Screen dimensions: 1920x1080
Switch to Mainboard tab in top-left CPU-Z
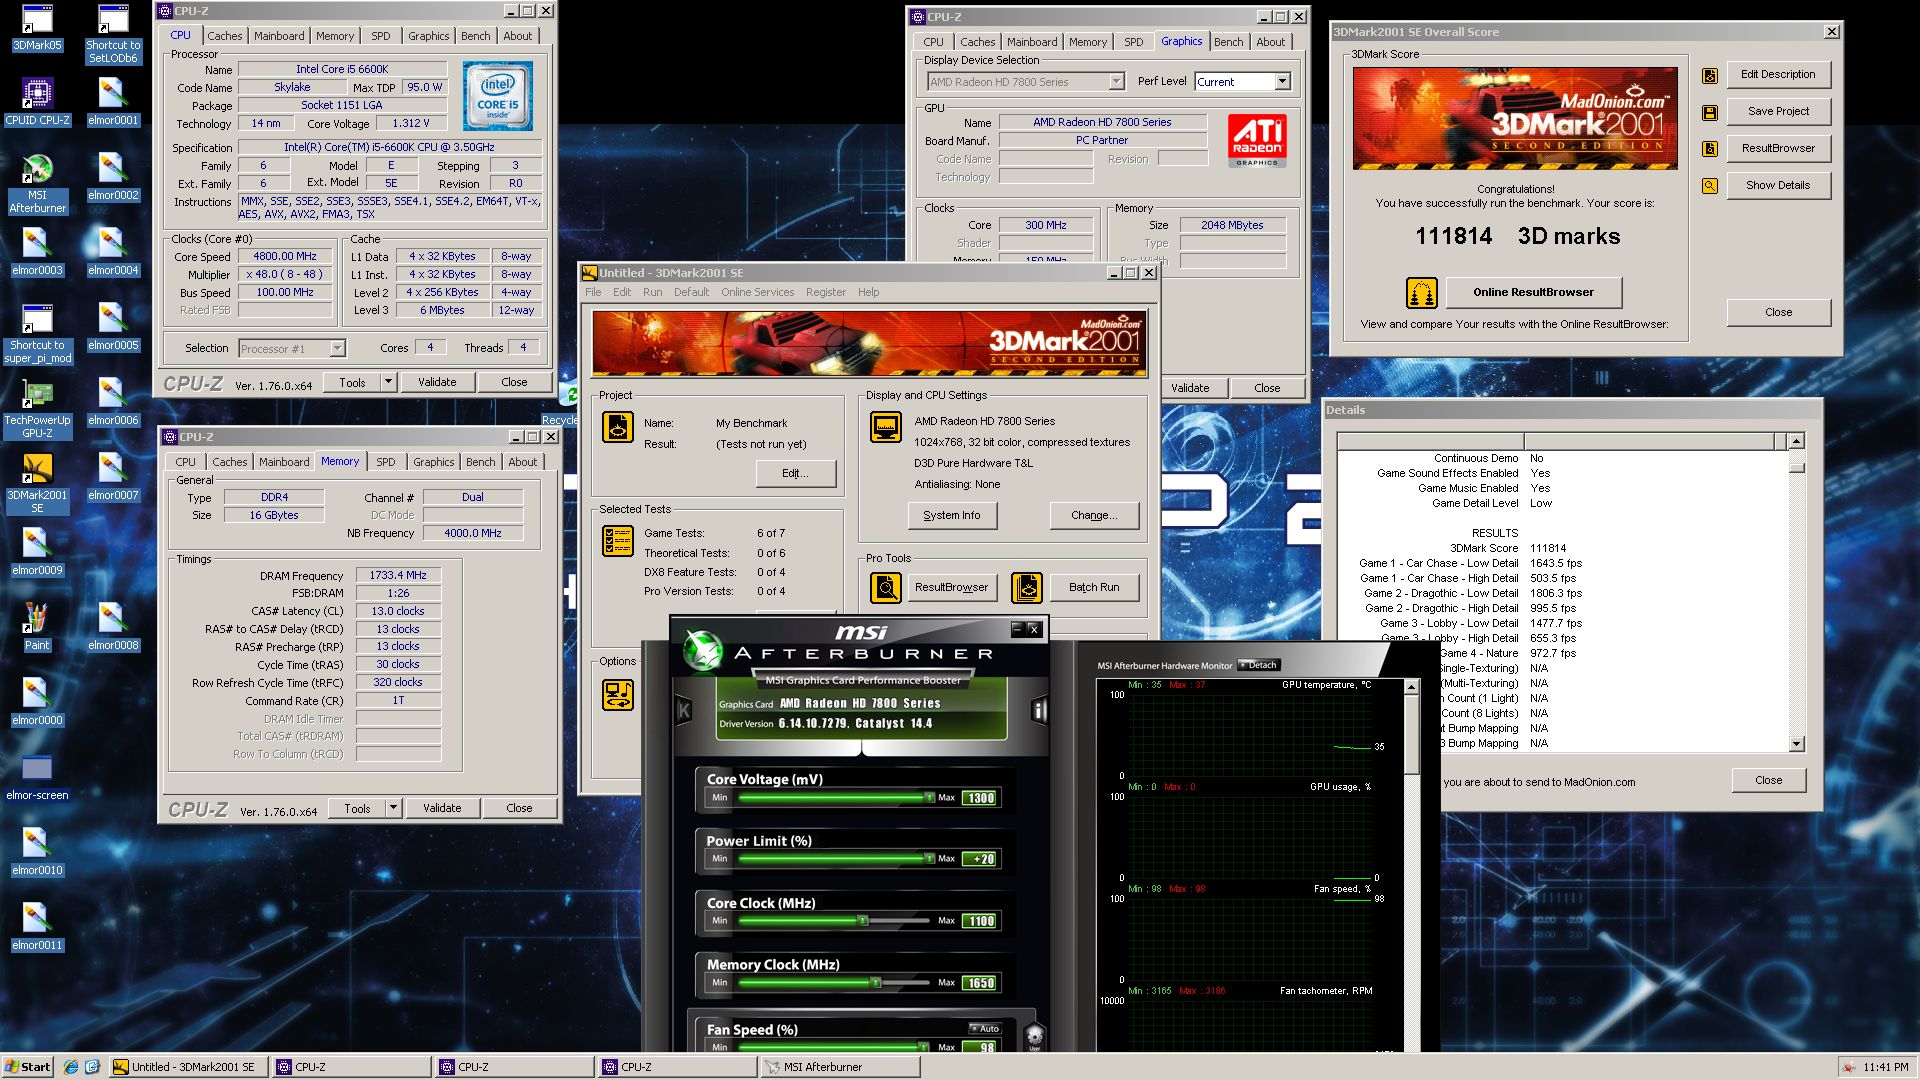coord(279,36)
